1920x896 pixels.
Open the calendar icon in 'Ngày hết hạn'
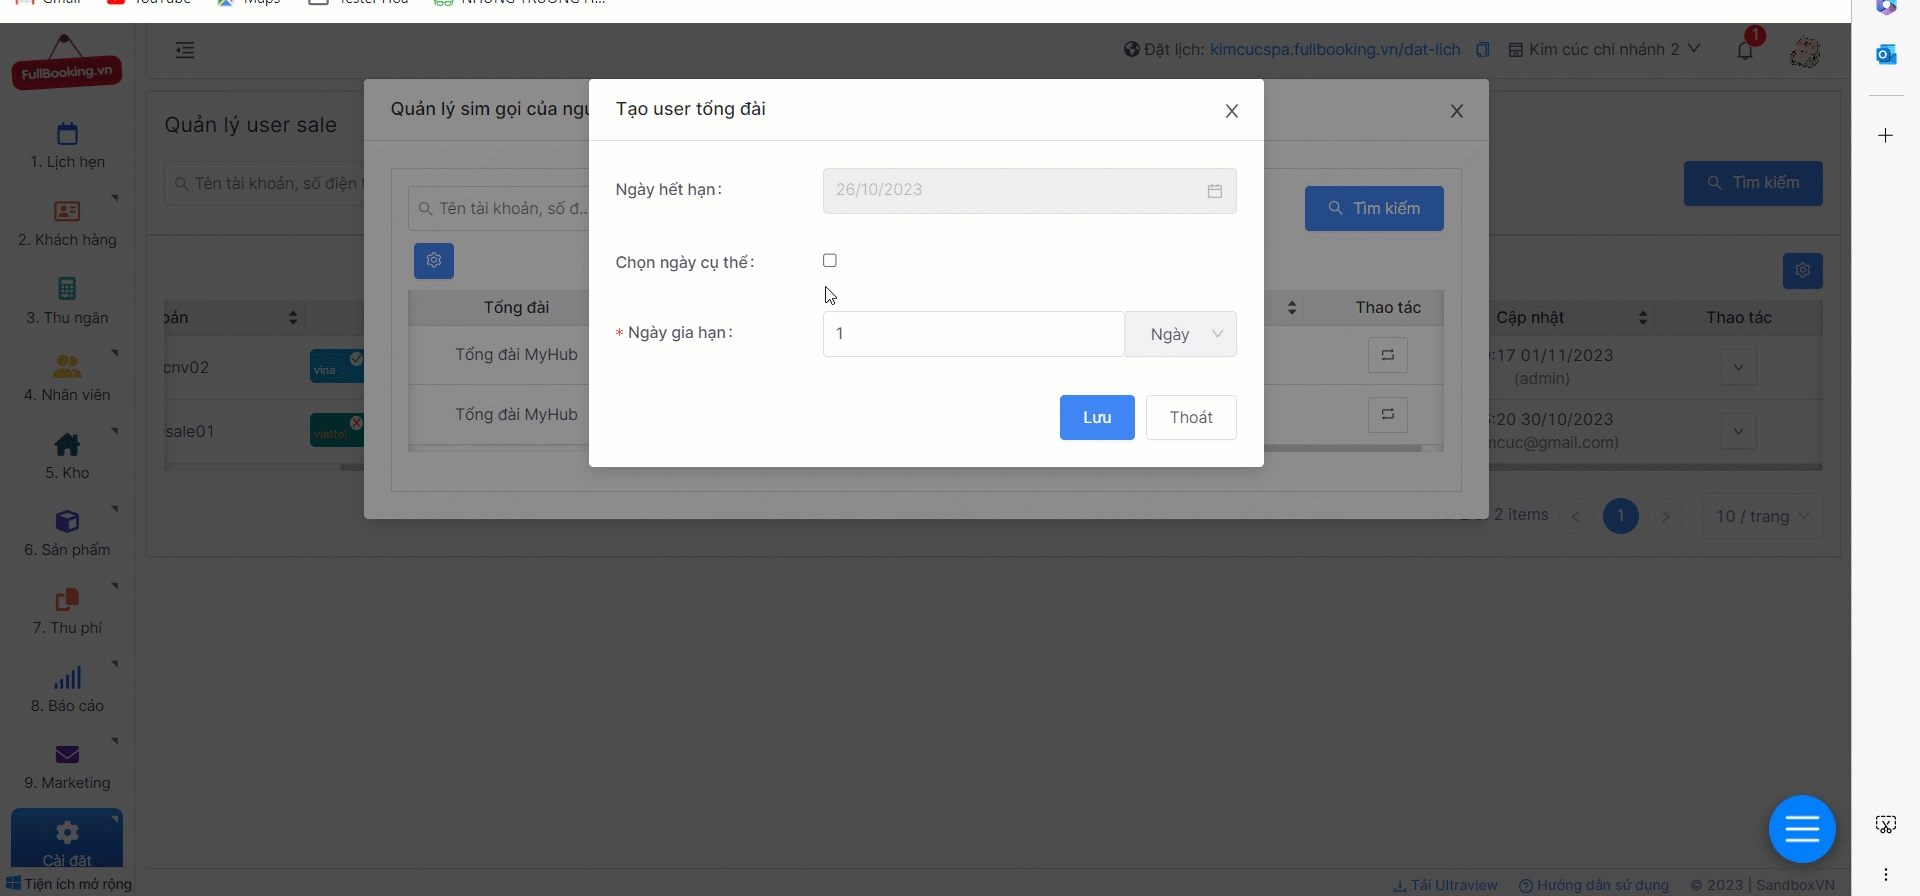point(1215,191)
